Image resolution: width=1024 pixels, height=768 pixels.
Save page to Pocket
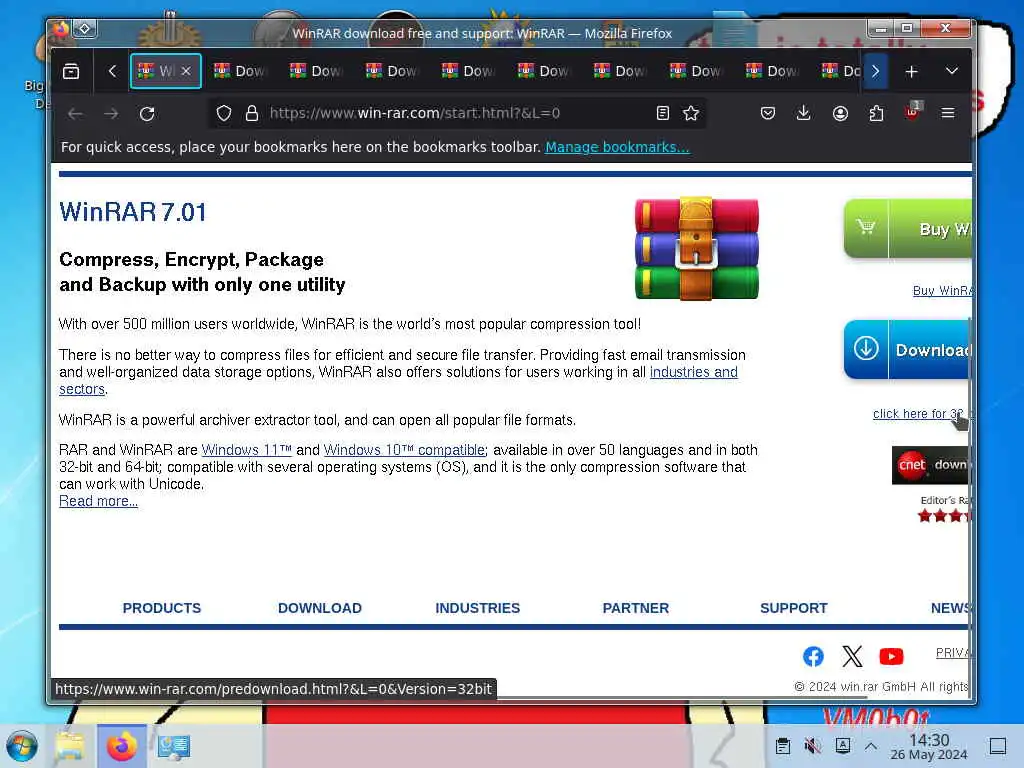click(x=767, y=113)
